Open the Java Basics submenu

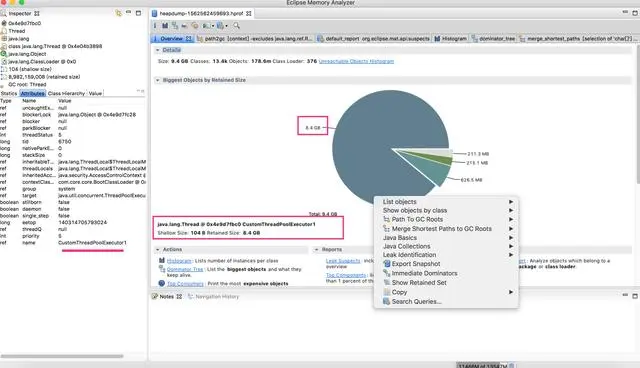(447, 237)
